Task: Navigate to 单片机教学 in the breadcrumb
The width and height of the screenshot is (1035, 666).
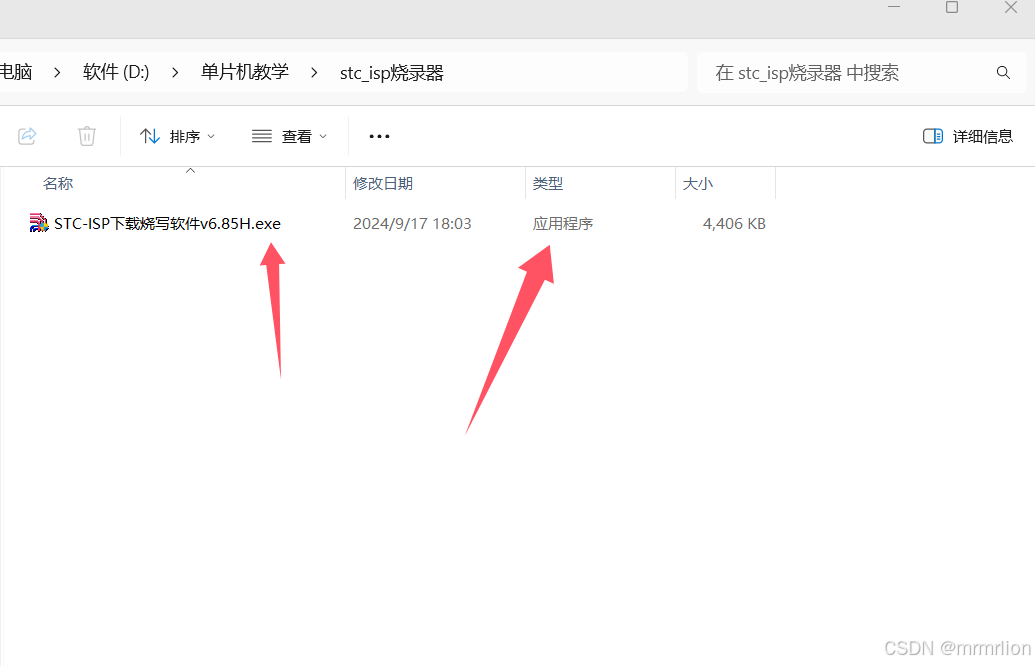Action: [245, 72]
